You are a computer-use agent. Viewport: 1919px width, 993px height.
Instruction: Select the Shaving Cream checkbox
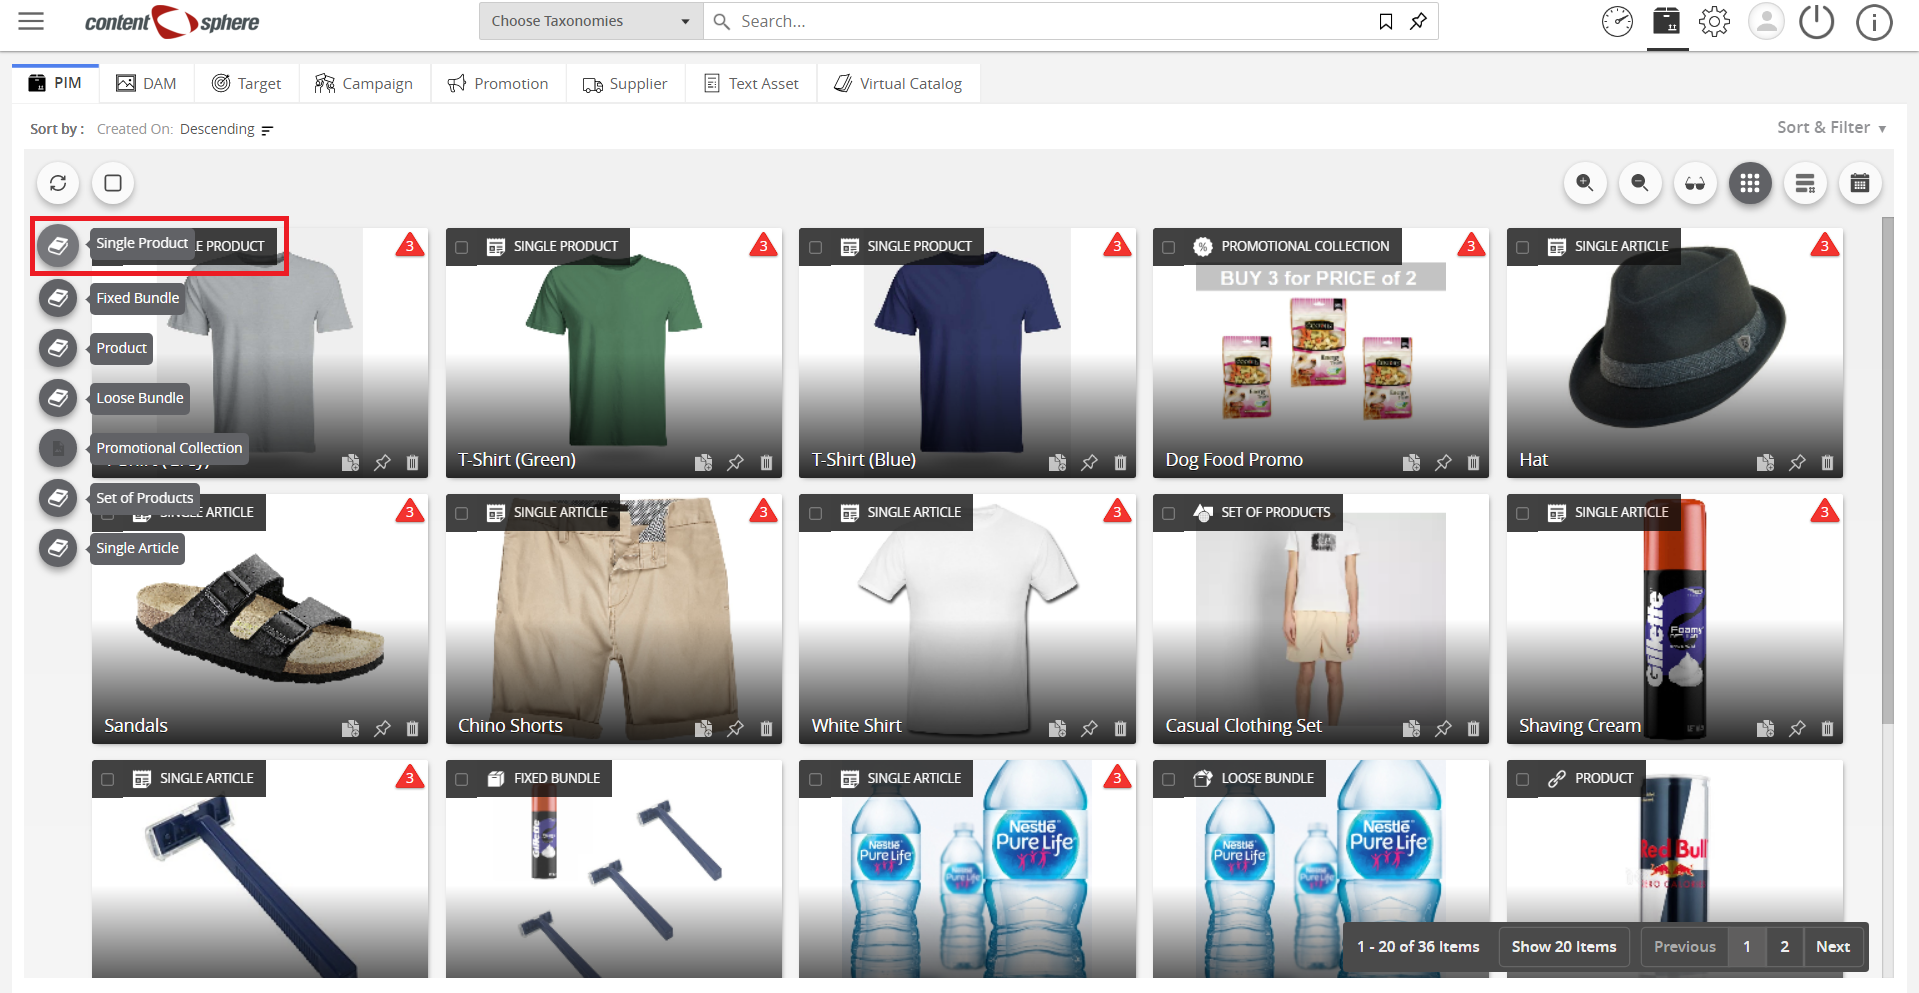click(x=1523, y=513)
